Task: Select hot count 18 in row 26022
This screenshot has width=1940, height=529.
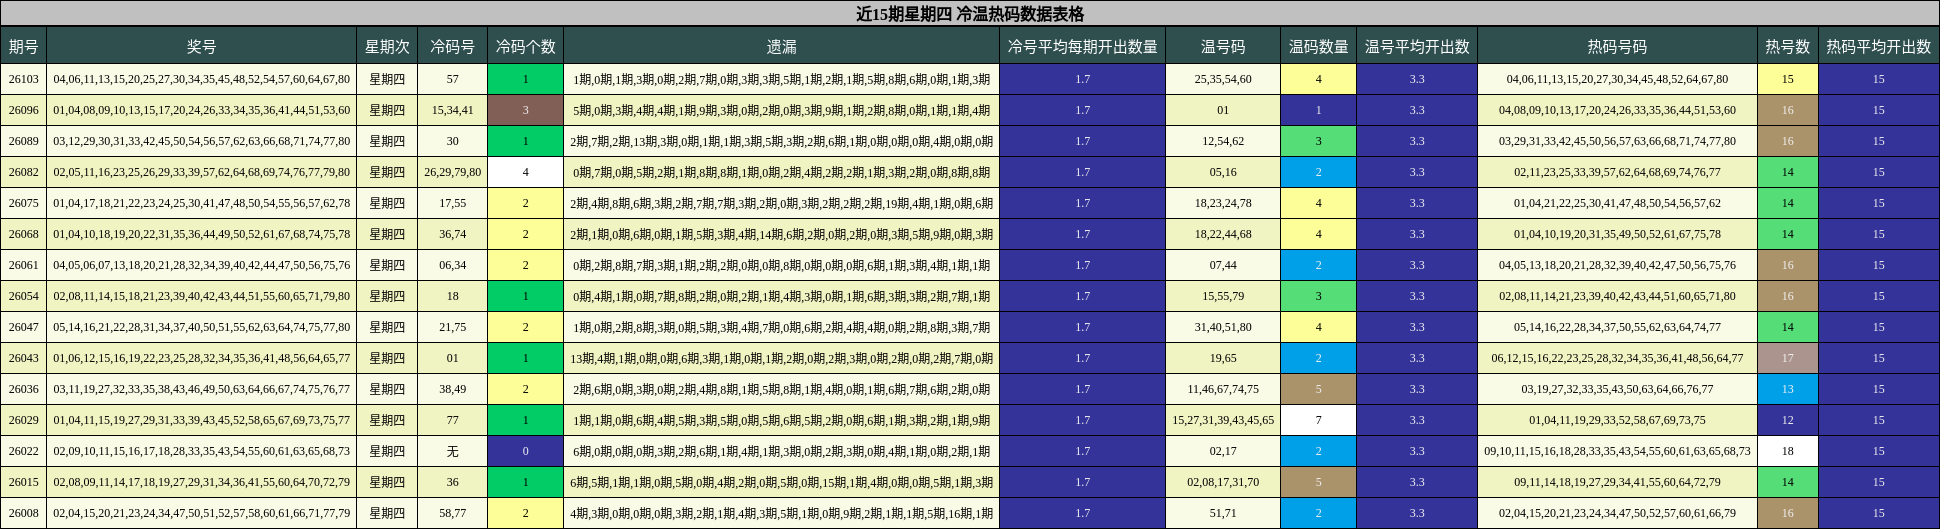Action: pos(1787,451)
